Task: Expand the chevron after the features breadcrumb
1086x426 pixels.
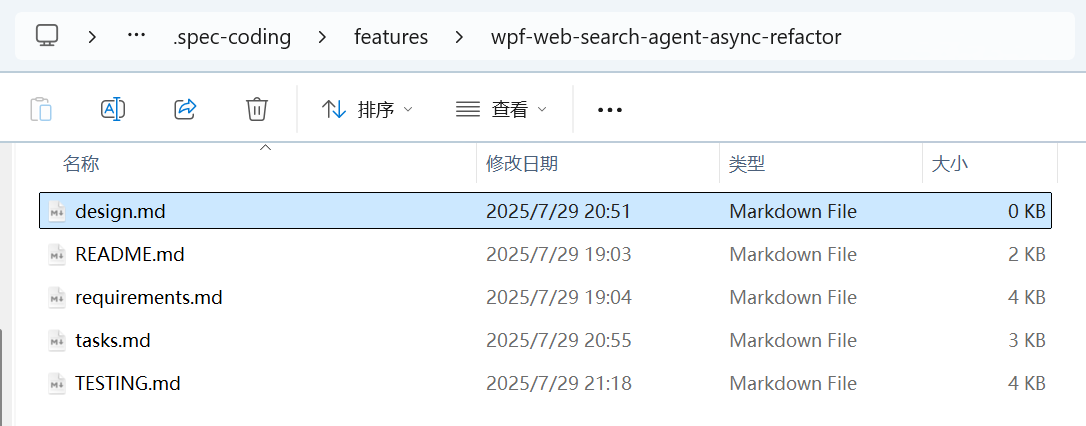Action: pos(460,37)
